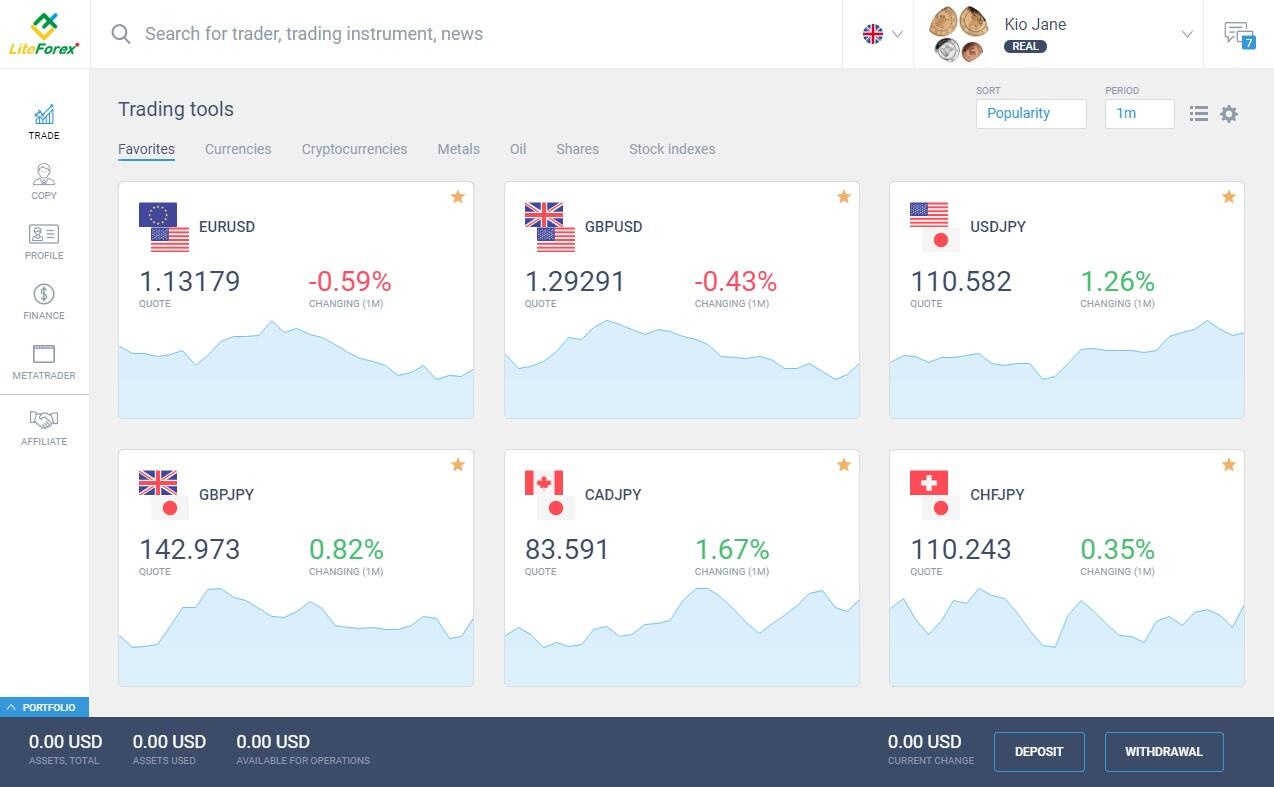Click CADJPY flag pair icon
This screenshot has width=1274, height=787.
pos(550,495)
